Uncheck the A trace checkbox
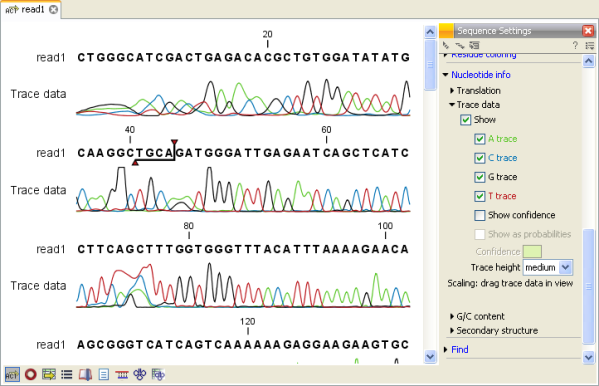 pos(480,139)
